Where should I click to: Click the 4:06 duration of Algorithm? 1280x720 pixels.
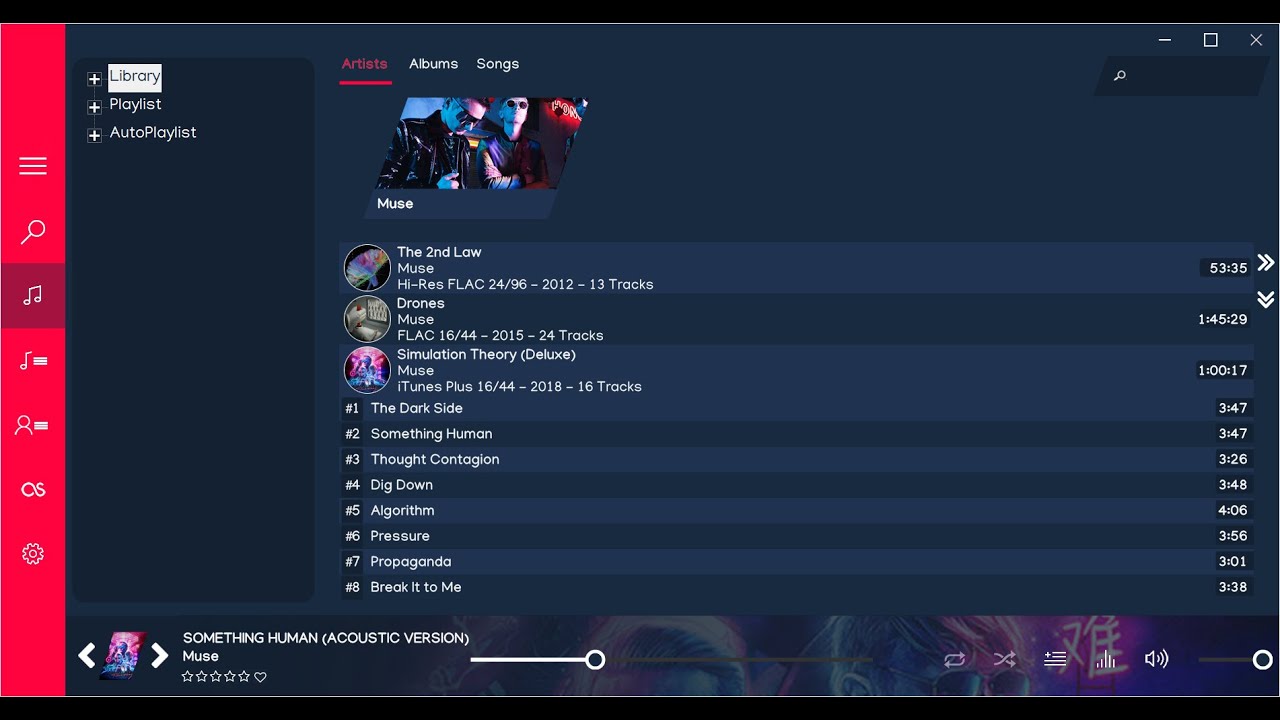tap(1232, 510)
